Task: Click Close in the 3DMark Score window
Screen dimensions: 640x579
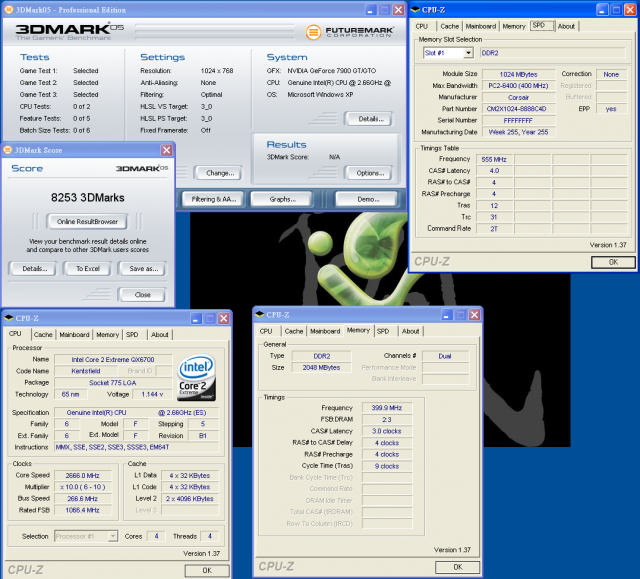Action: tap(142, 295)
